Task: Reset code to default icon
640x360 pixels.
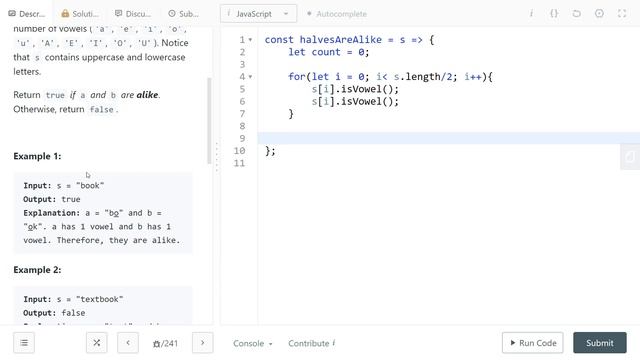Action: 576,13
